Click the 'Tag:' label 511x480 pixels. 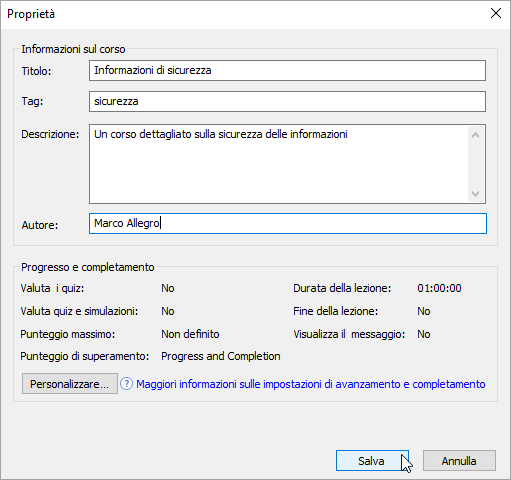pos(32,101)
